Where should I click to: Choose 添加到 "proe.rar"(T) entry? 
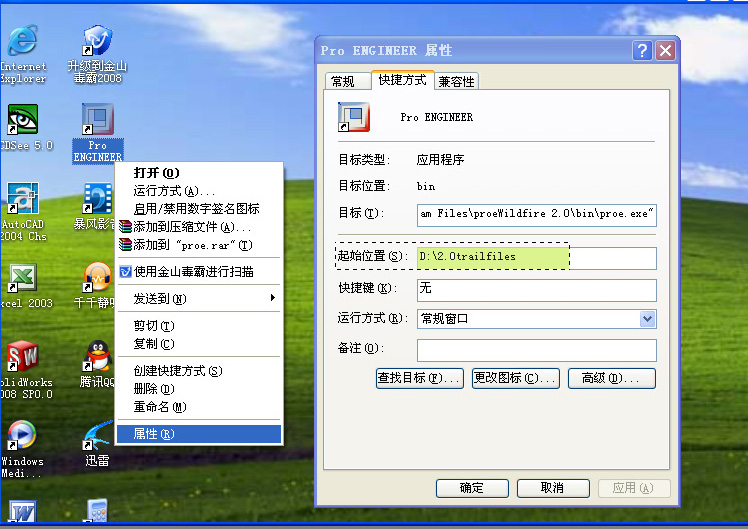tap(199, 245)
